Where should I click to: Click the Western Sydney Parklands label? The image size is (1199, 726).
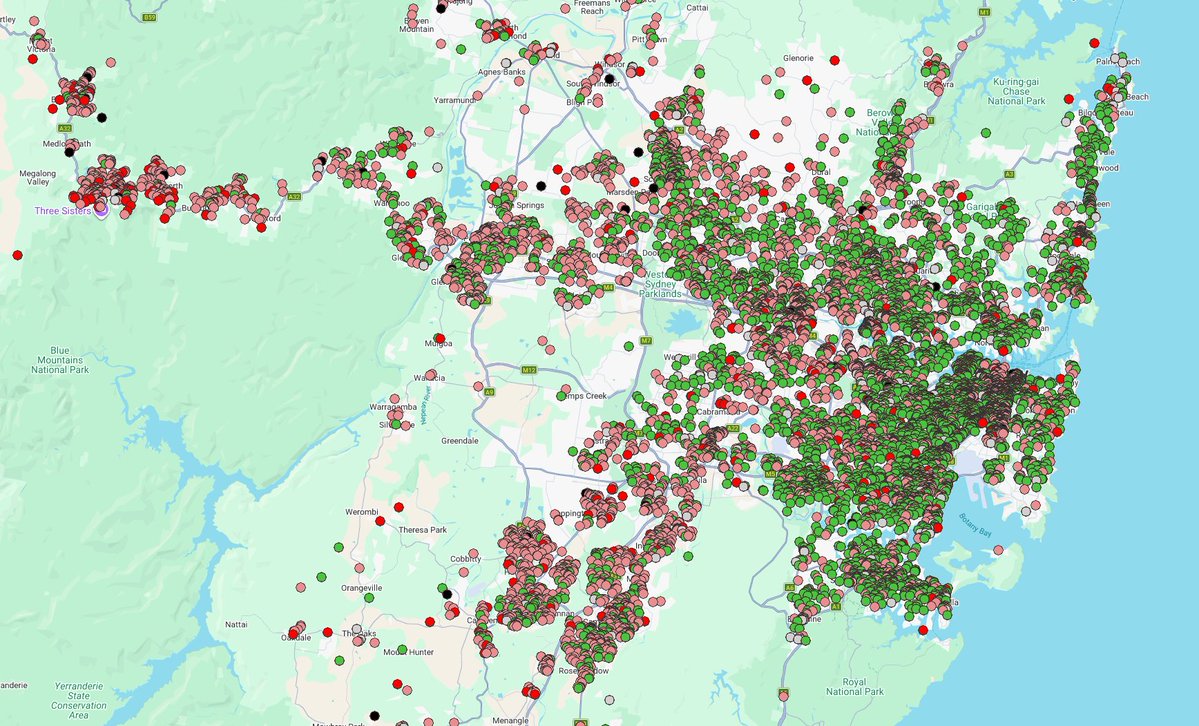click(660, 287)
